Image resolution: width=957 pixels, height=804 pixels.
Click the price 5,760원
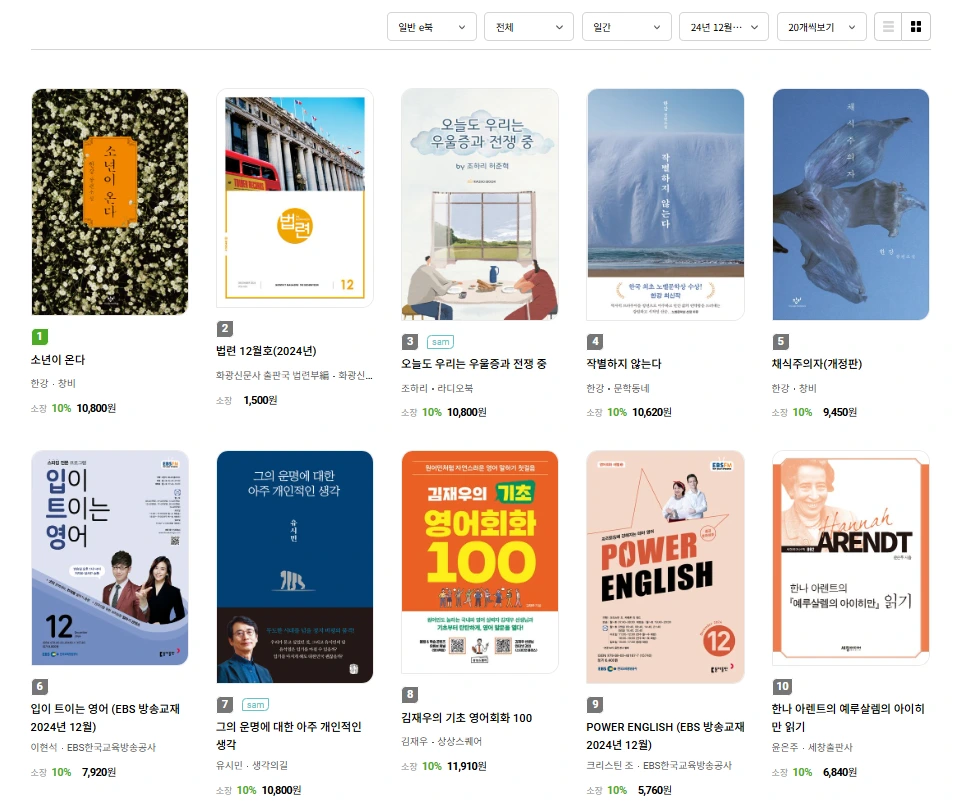[655, 790]
